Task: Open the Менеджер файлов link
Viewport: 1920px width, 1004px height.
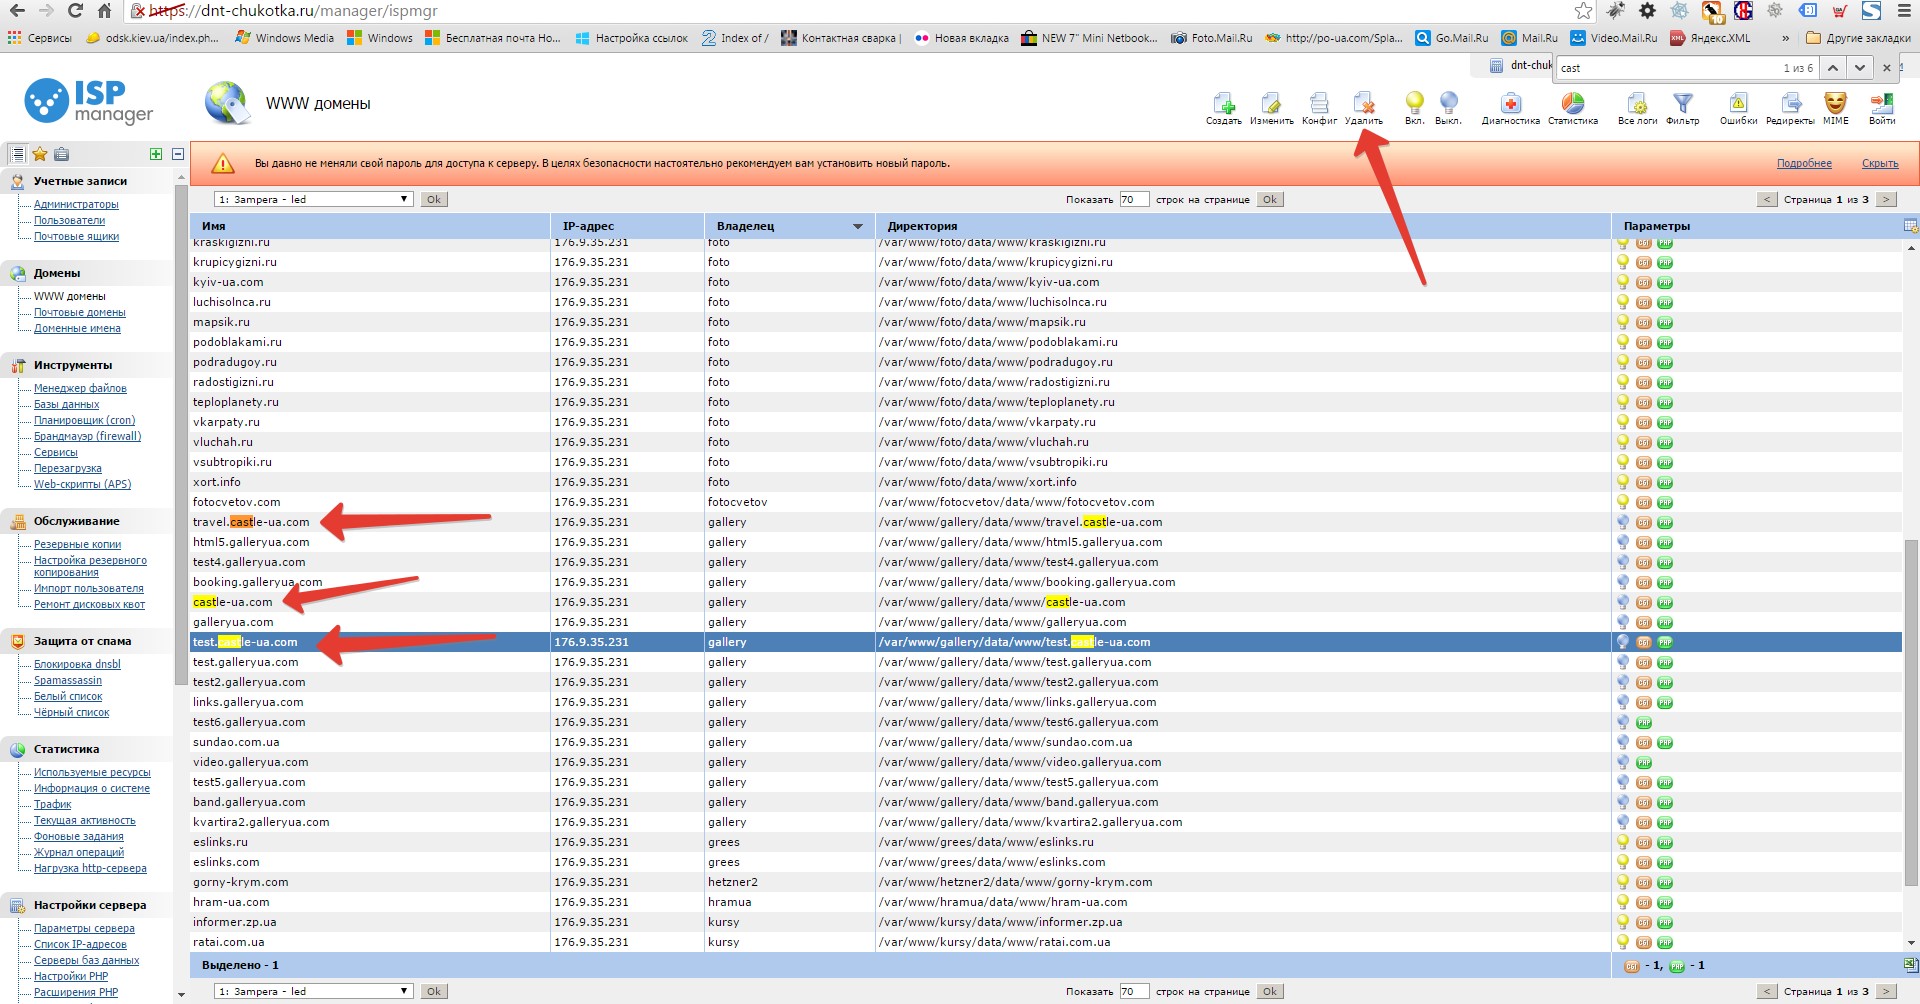Action: [x=80, y=388]
